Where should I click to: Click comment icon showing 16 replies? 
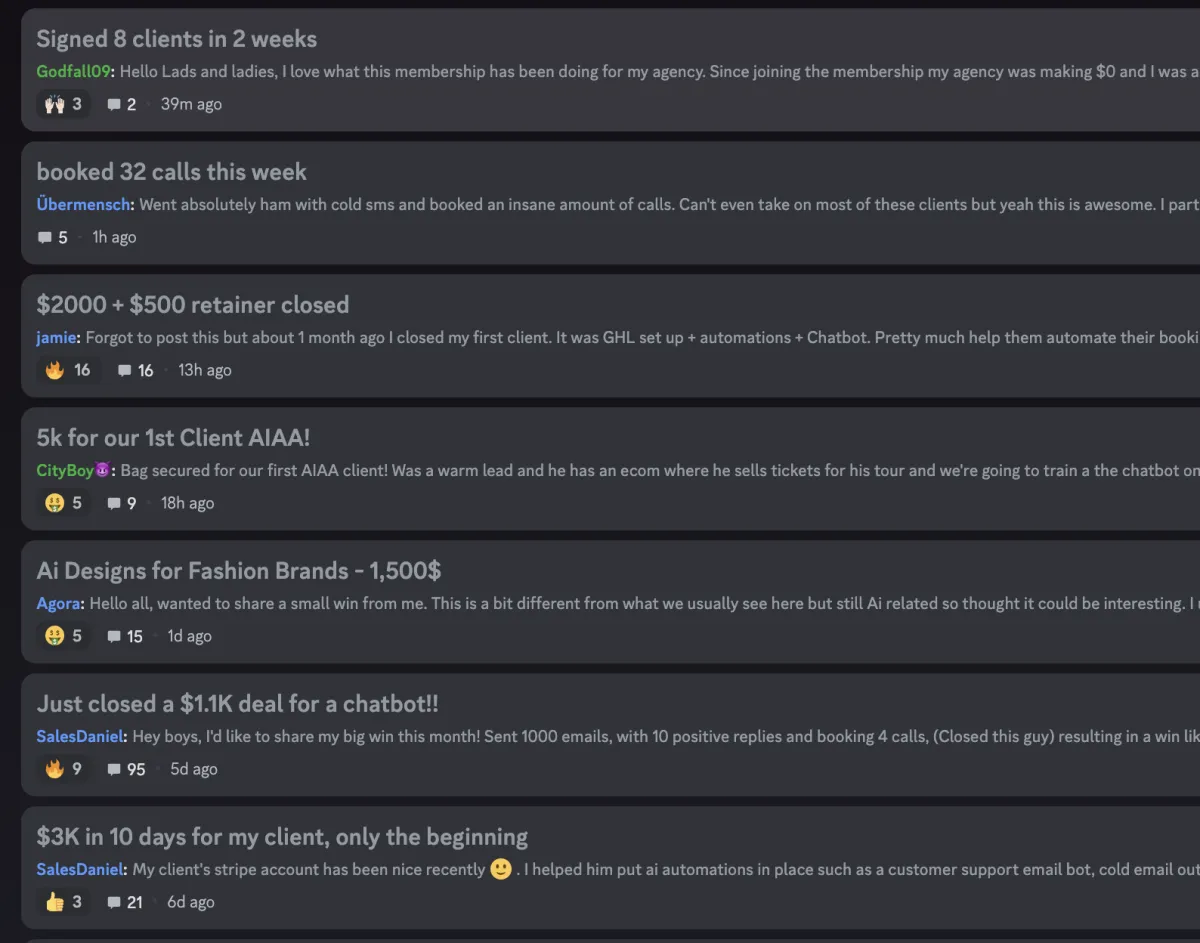tap(124, 370)
